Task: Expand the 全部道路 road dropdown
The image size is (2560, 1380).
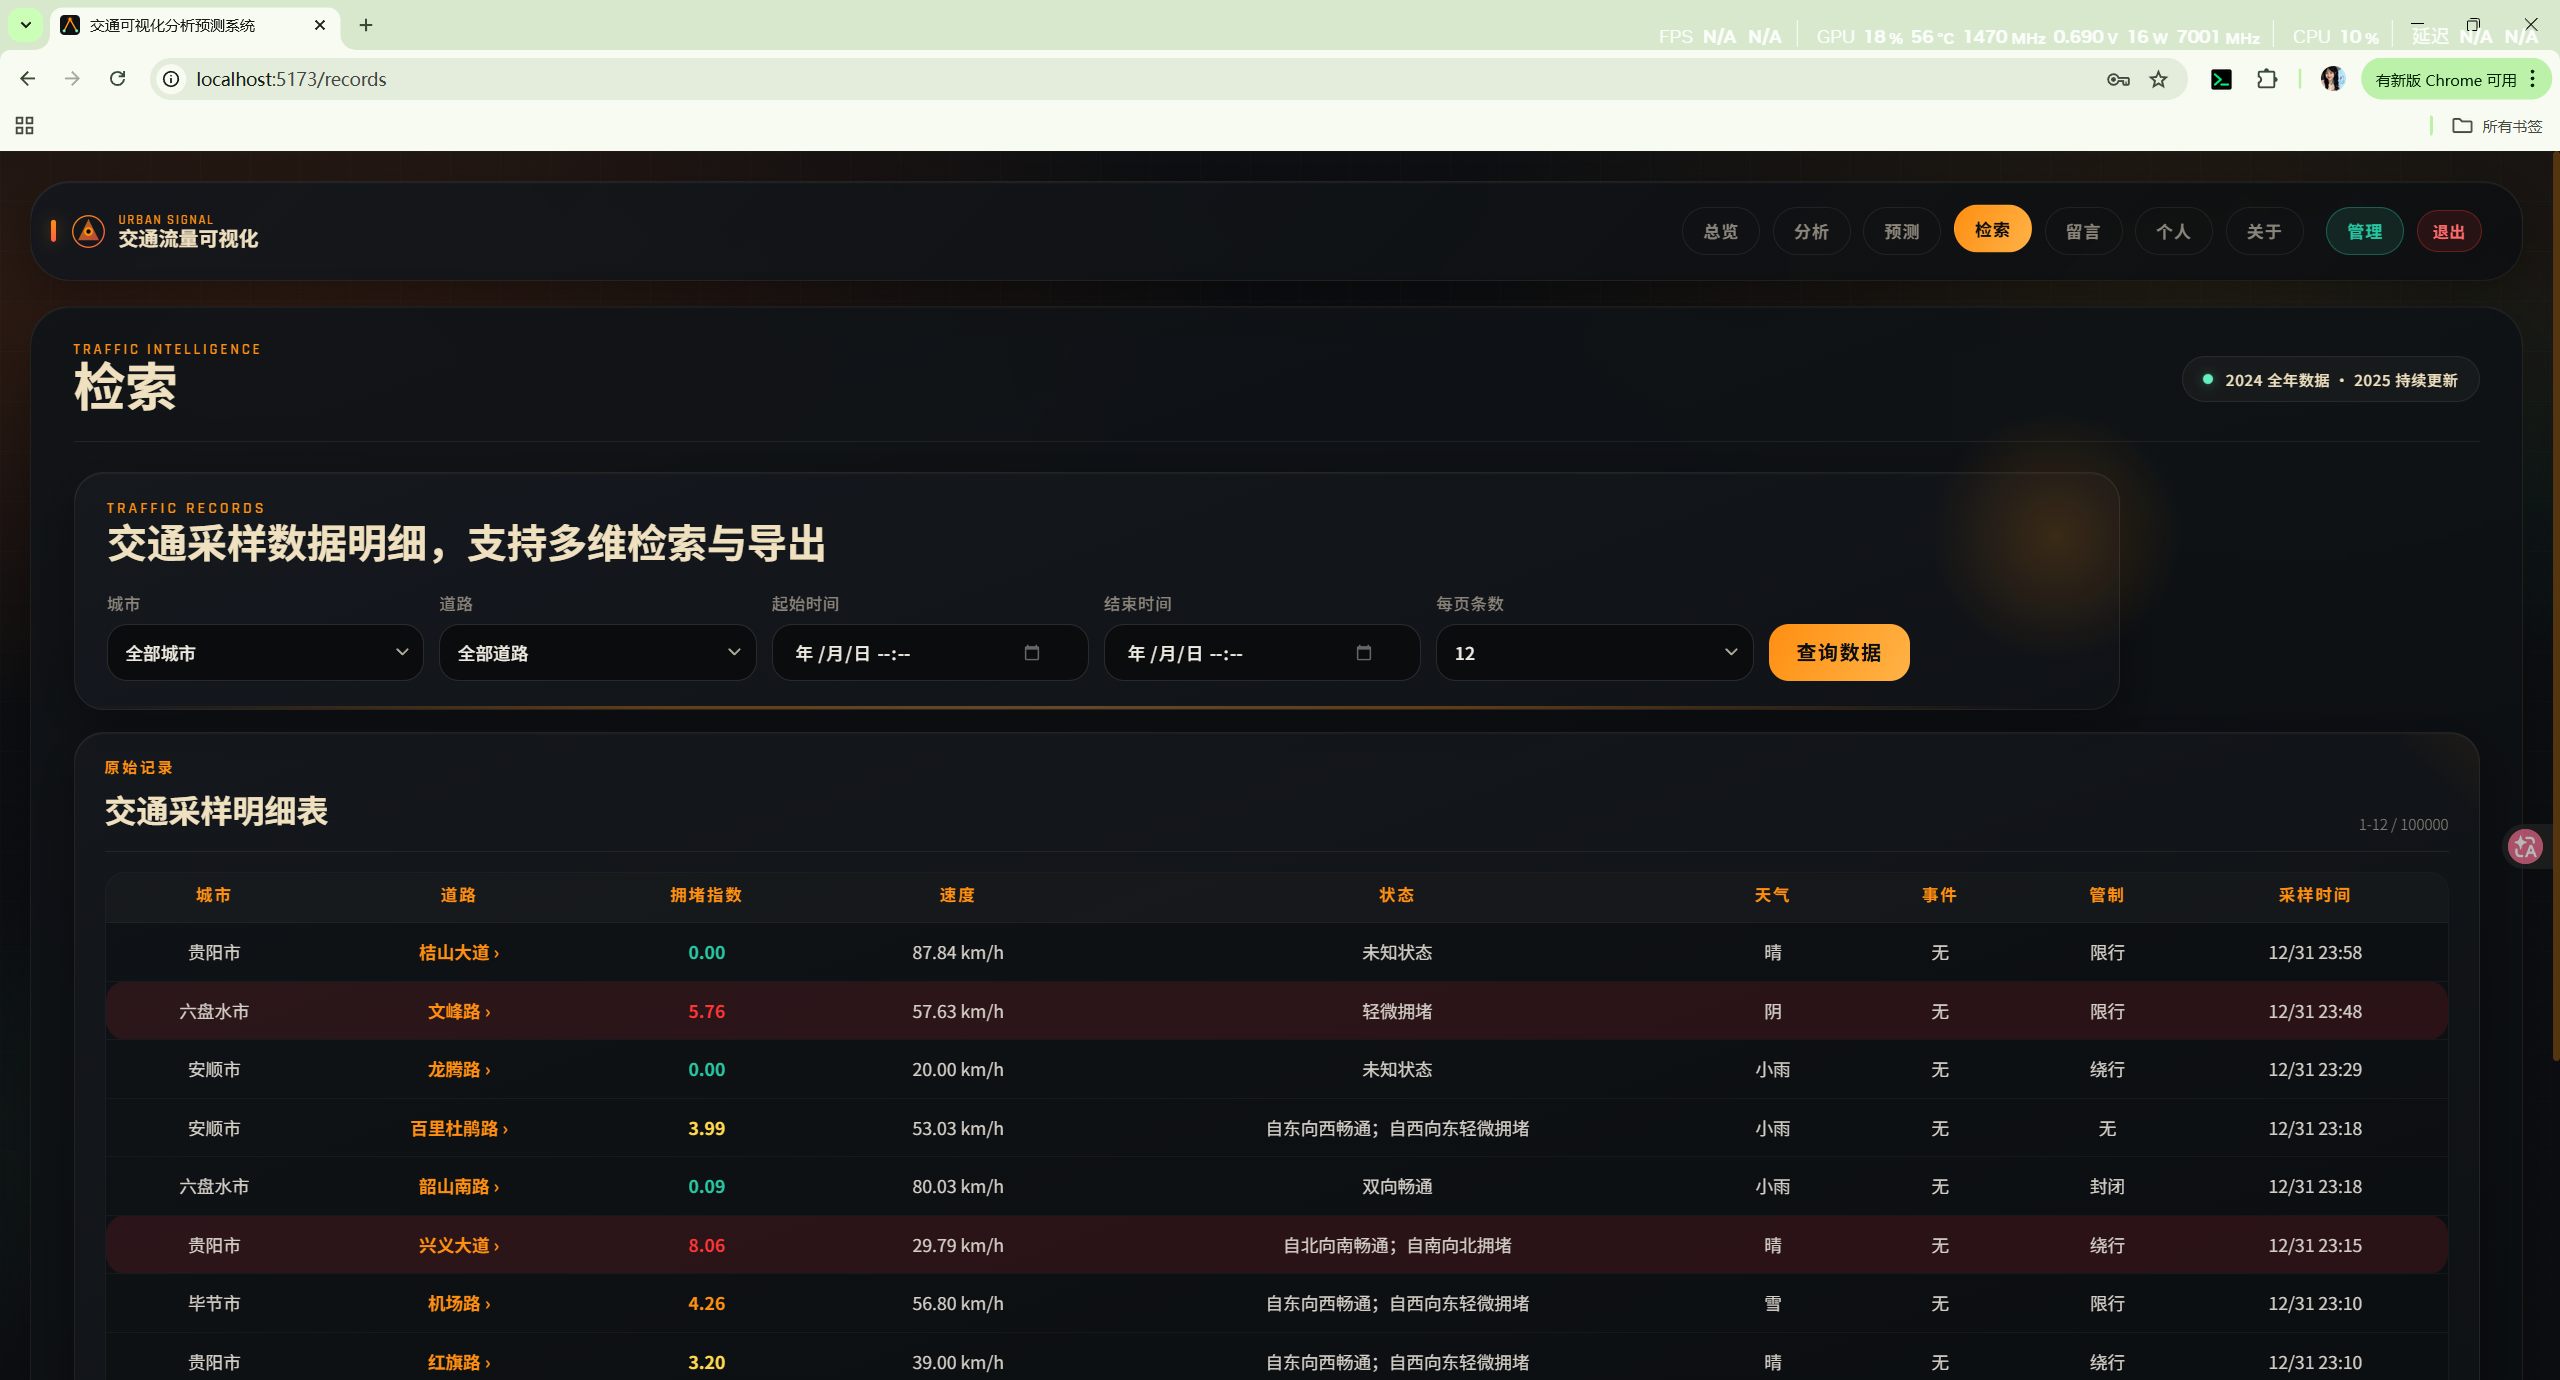Action: click(x=597, y=653)
